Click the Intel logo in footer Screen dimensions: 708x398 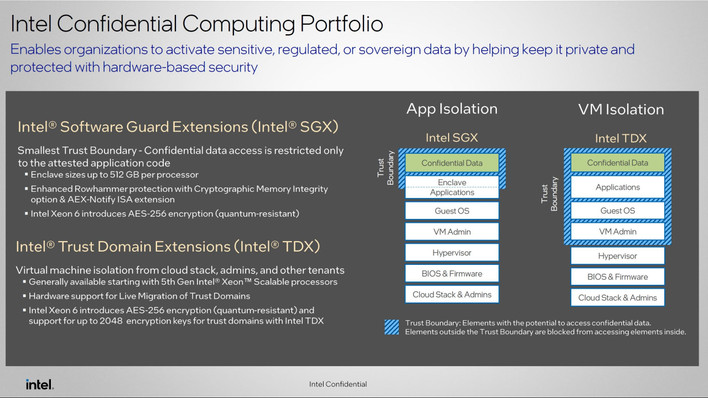click(40, 384)
